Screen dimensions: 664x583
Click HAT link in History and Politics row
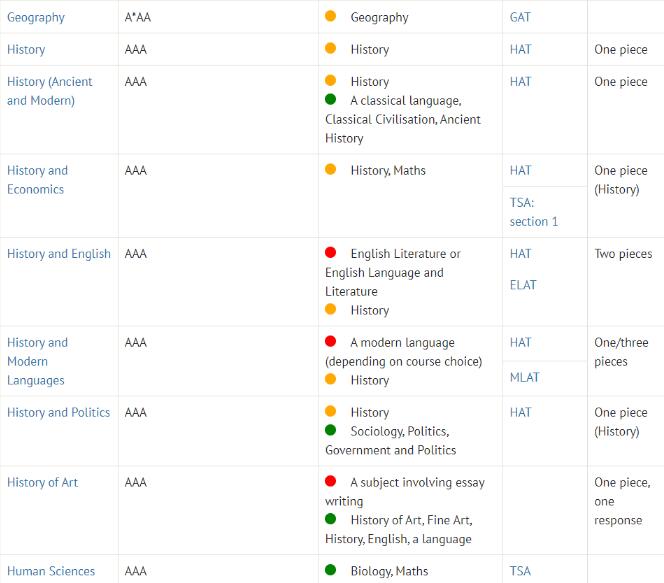[520, 412]
